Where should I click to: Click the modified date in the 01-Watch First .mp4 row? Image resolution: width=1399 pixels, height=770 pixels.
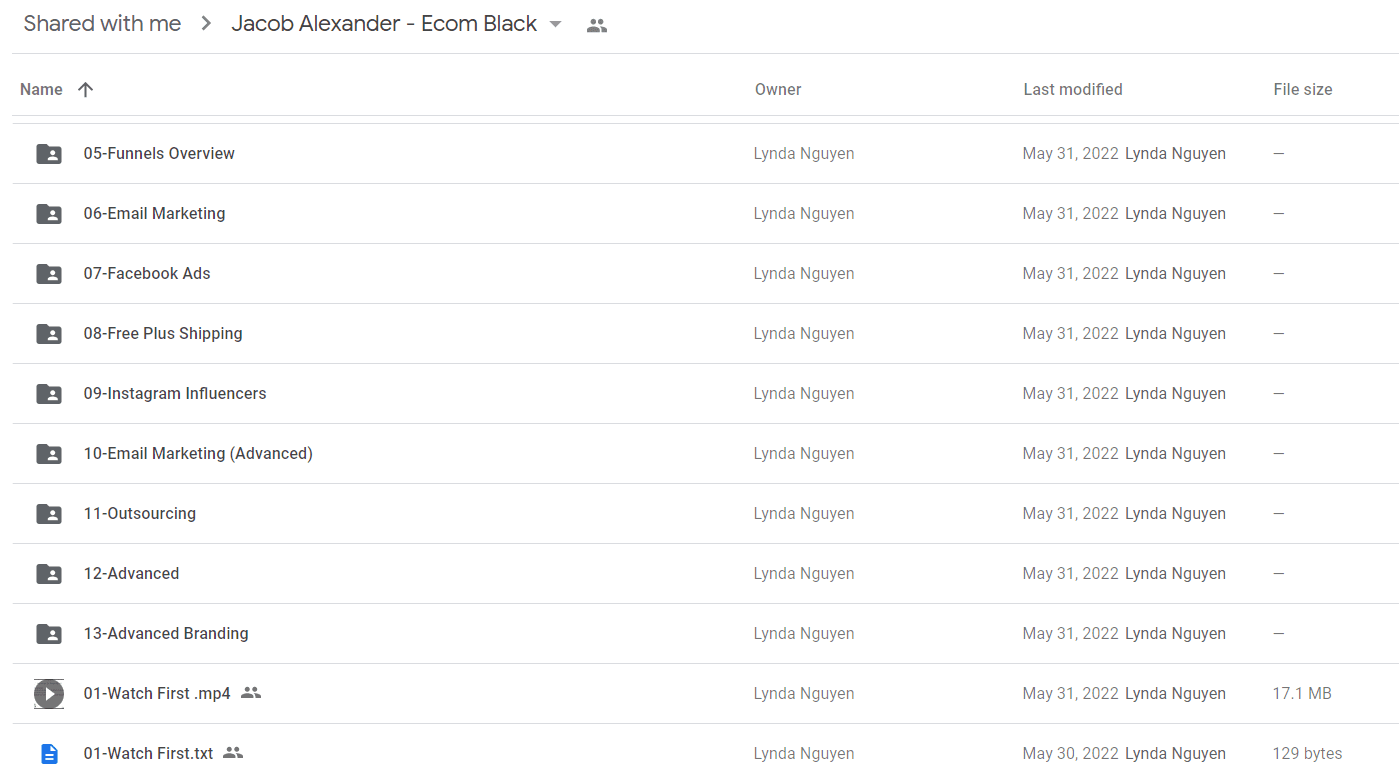tap(1070, 693)
